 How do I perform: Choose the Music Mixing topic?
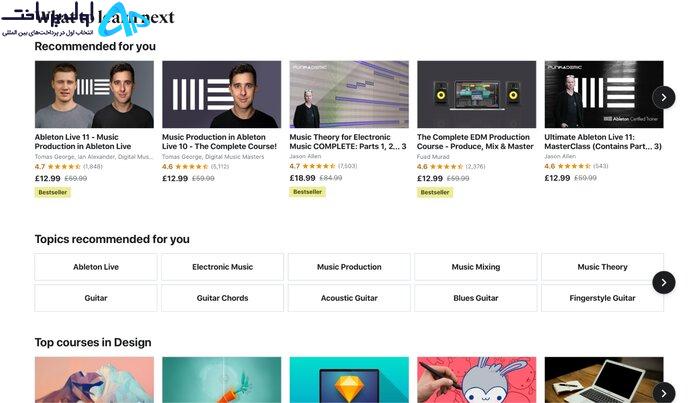476,267
